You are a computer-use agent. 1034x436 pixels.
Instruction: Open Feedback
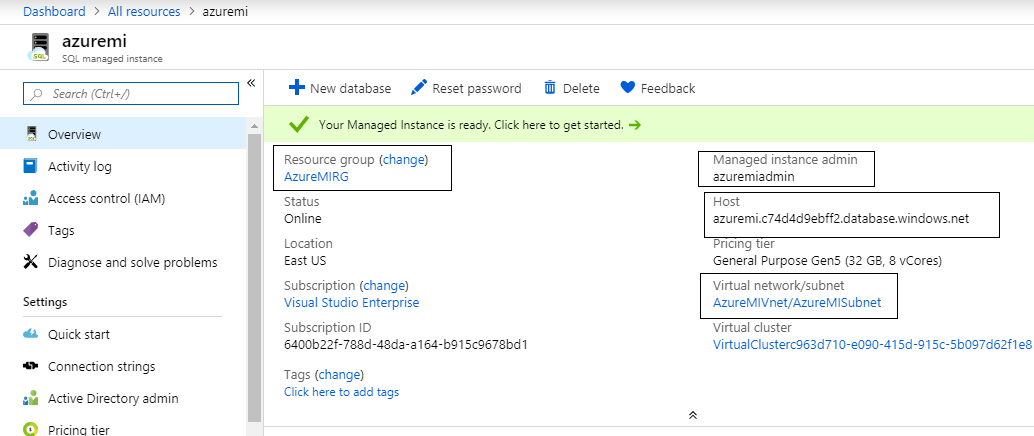657,88
